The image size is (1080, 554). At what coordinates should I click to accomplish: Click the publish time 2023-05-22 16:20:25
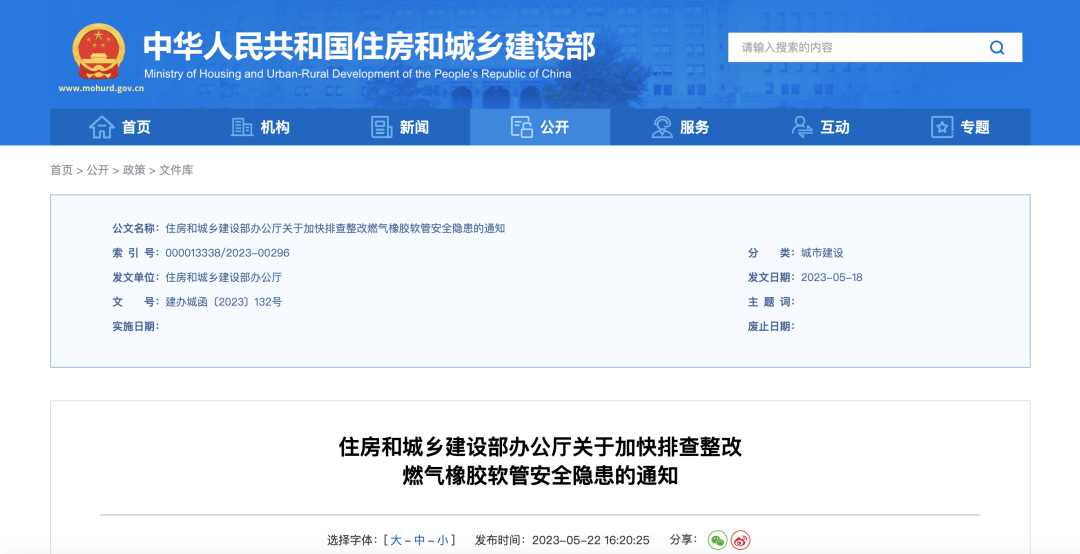coord(589,540)
